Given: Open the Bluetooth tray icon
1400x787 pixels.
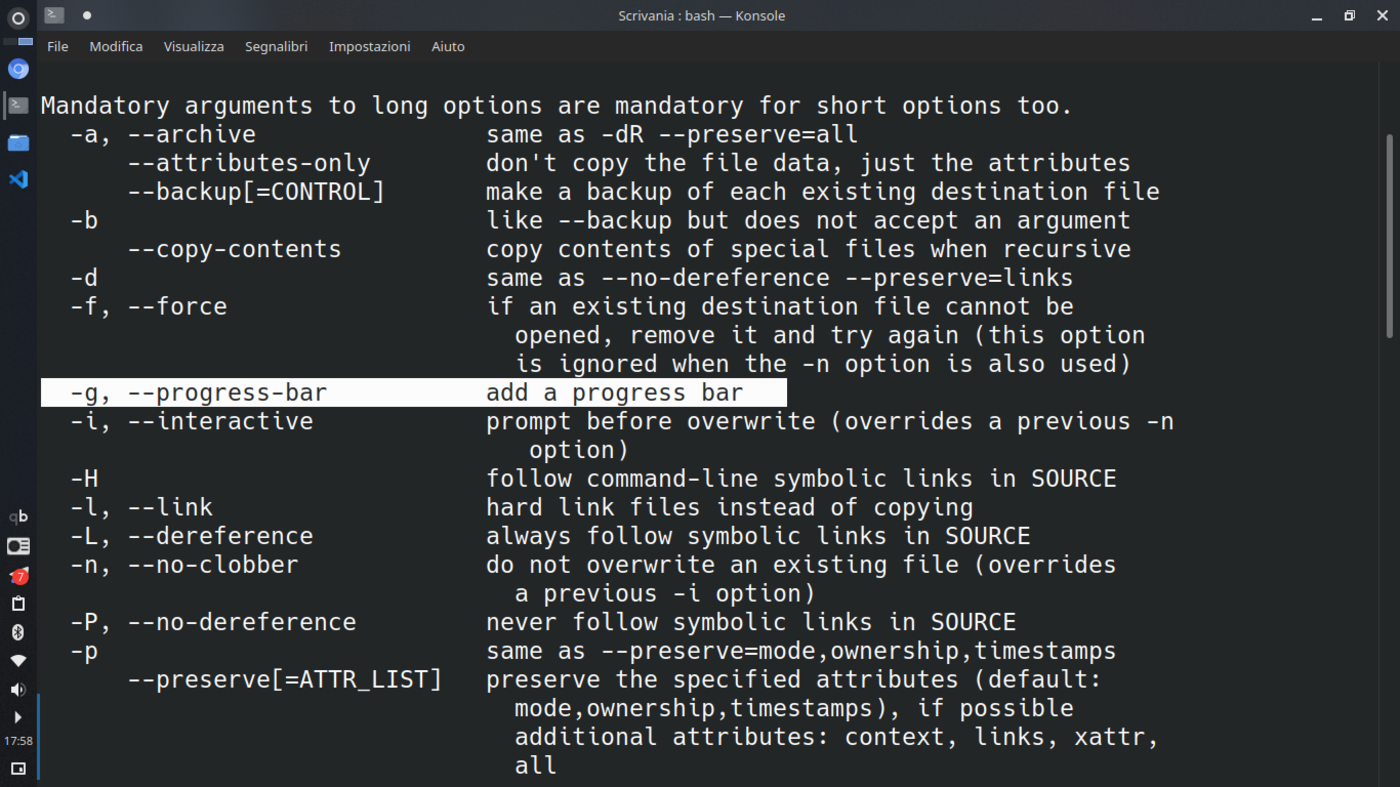Looking at the screenshot, I should pos(18,632).
